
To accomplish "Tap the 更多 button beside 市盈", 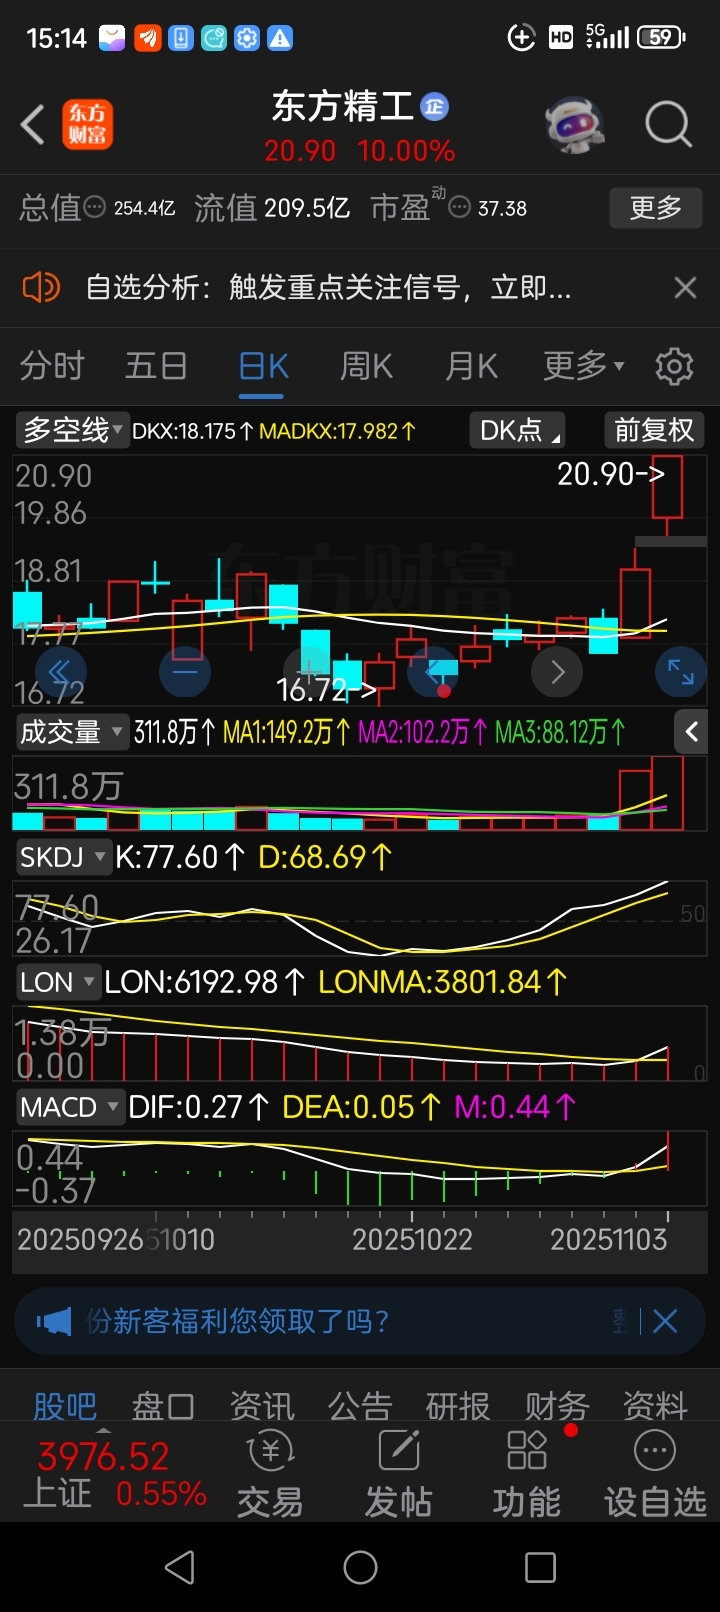I will (x=656, y=208).
